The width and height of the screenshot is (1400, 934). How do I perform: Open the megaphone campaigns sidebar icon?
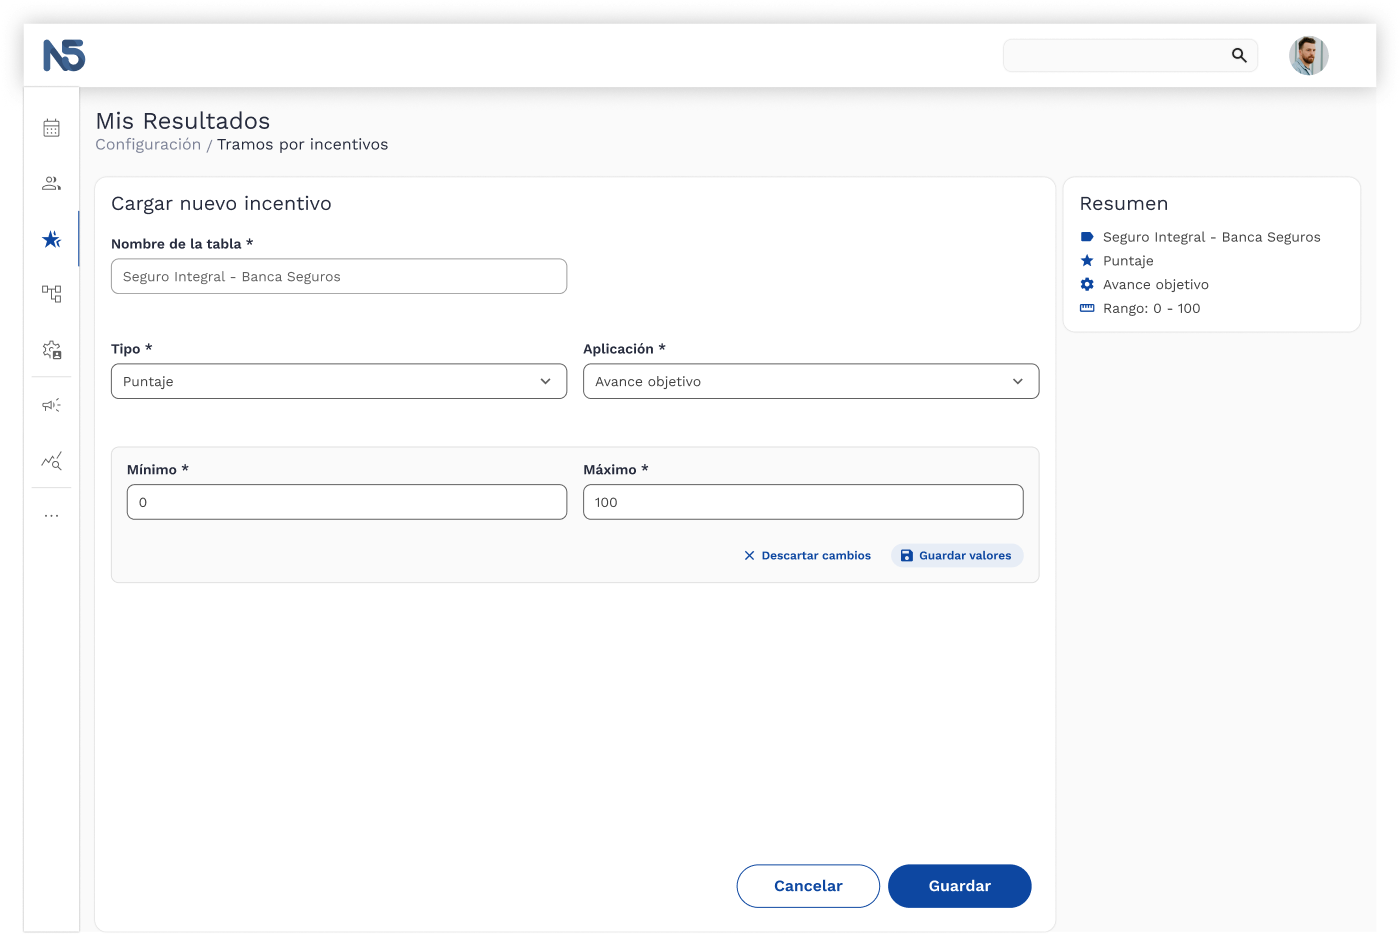pyautogui.click(x=52, y=405)
